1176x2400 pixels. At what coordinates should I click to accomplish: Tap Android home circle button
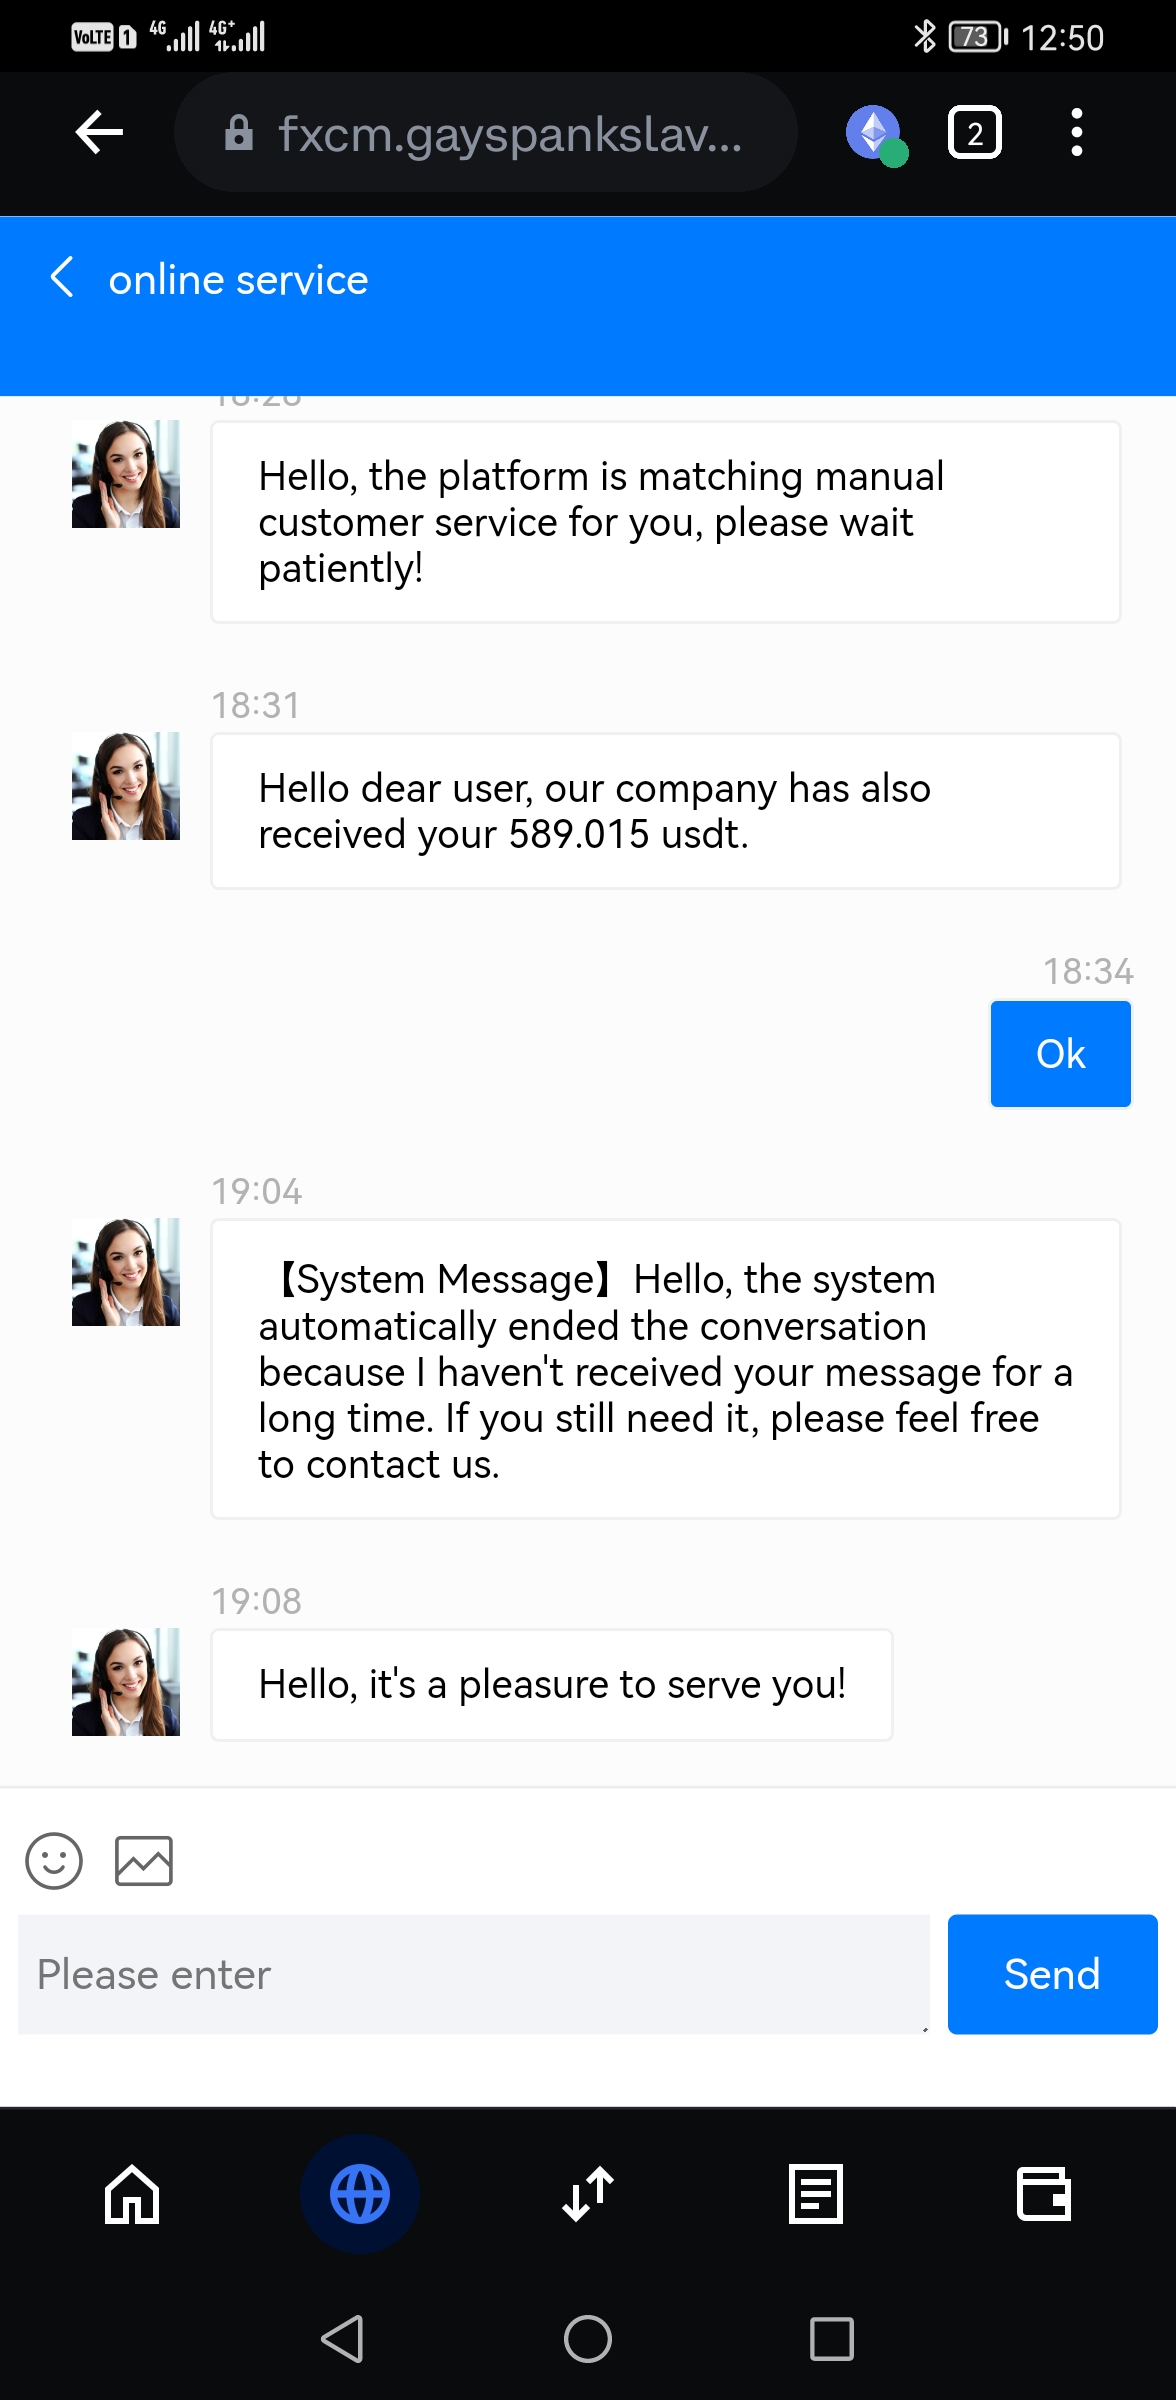(588, 2339)
